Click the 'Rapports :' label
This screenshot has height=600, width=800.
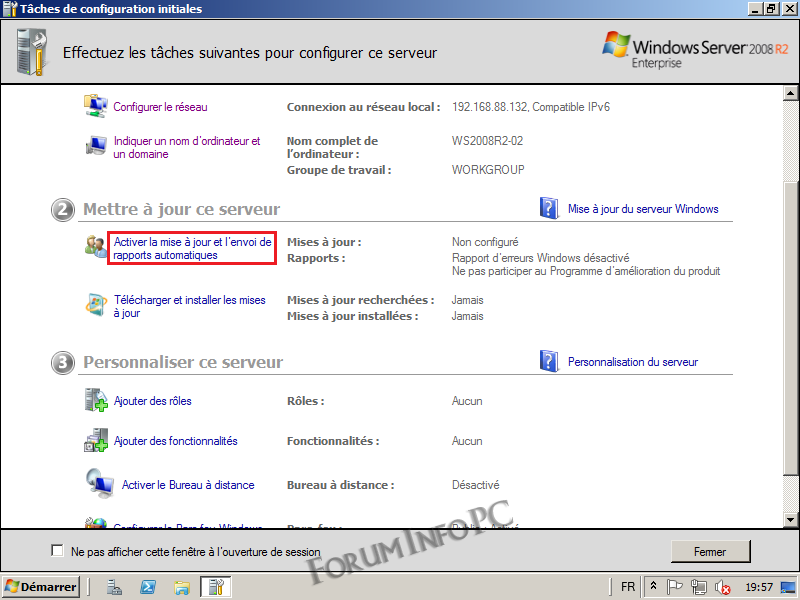coord(316,258)
